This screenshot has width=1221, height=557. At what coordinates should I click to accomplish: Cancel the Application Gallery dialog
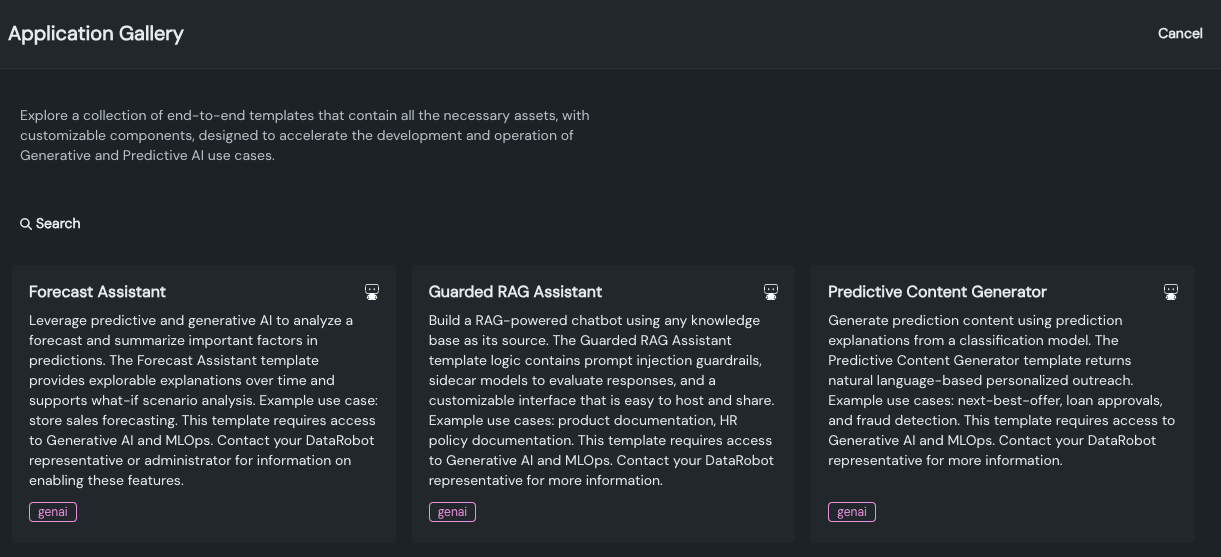pos(1180,33)
